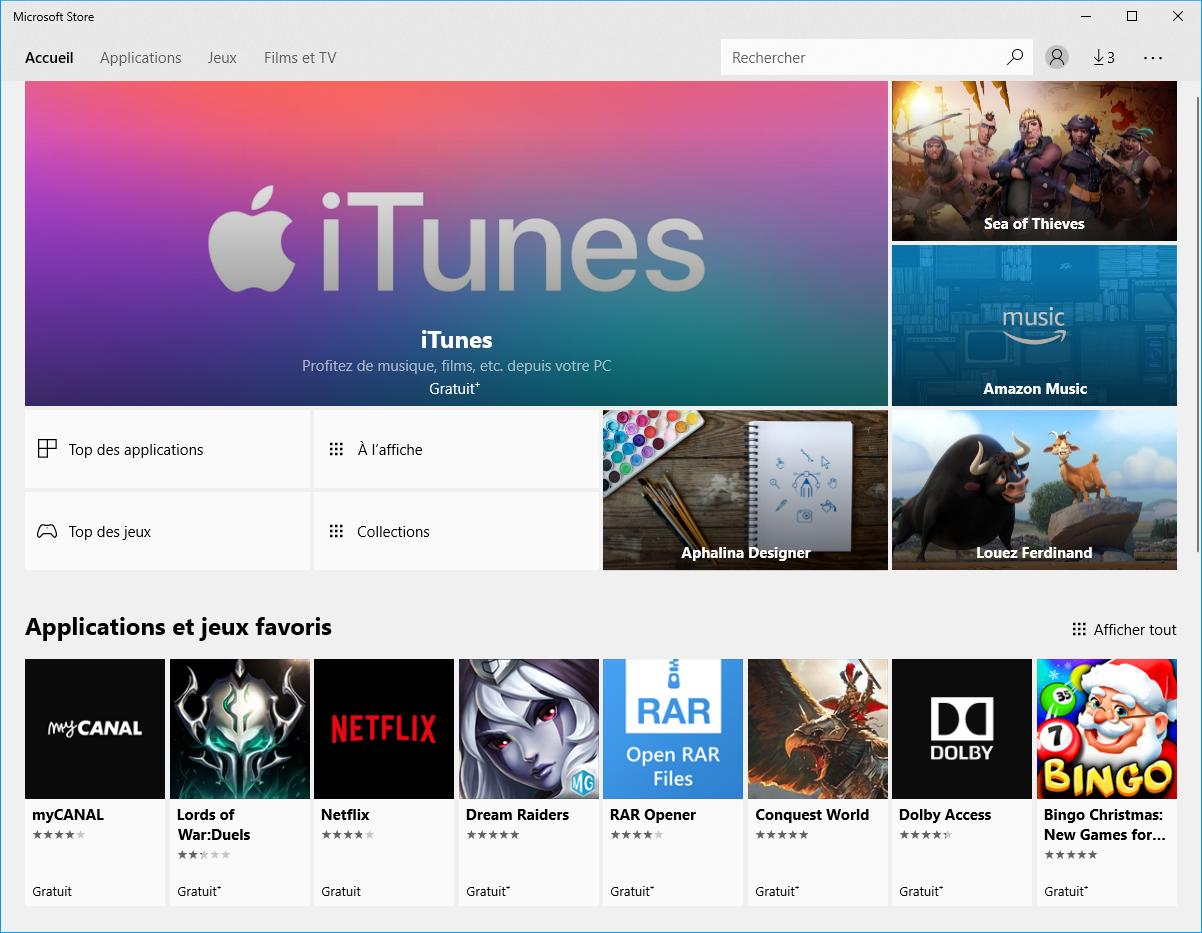Viewport: 1202px width, 933px height.
Task: Click the Netflix title text
Action: (x=345, y=815)
